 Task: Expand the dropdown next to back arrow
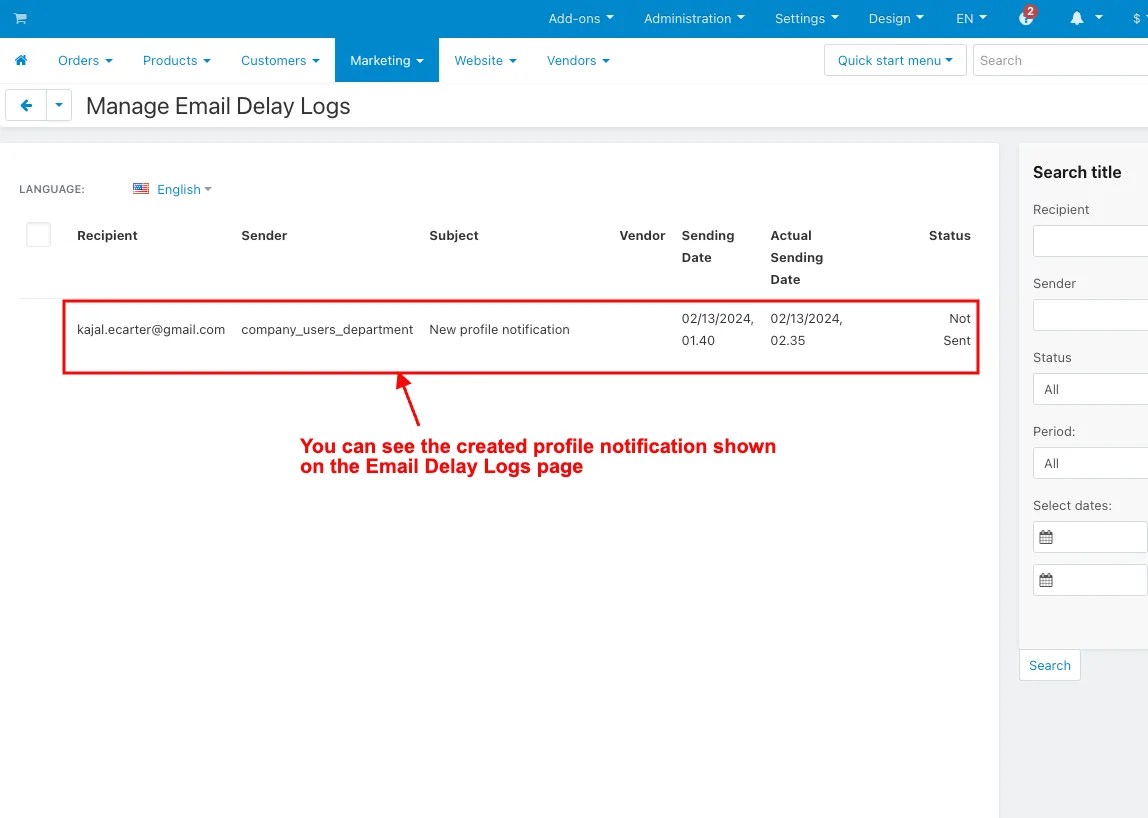pyautogui.click(x=59, y=105)
